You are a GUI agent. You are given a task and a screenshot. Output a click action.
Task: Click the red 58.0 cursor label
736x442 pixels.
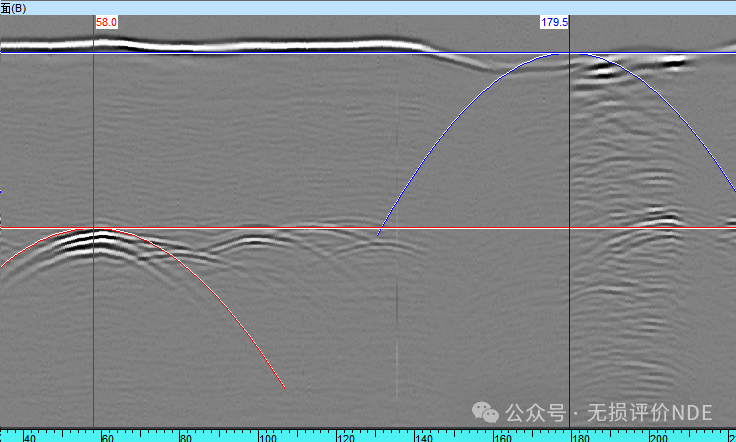(106, 21)
